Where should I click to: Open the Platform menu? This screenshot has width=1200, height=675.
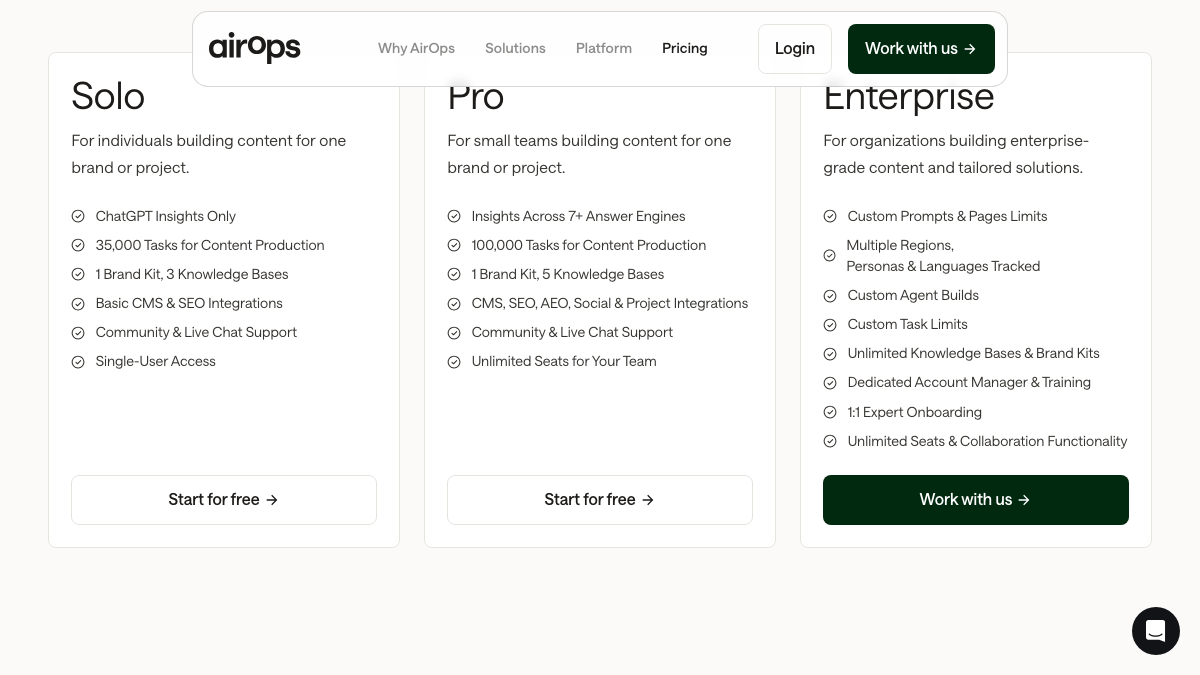coord(604,48)
